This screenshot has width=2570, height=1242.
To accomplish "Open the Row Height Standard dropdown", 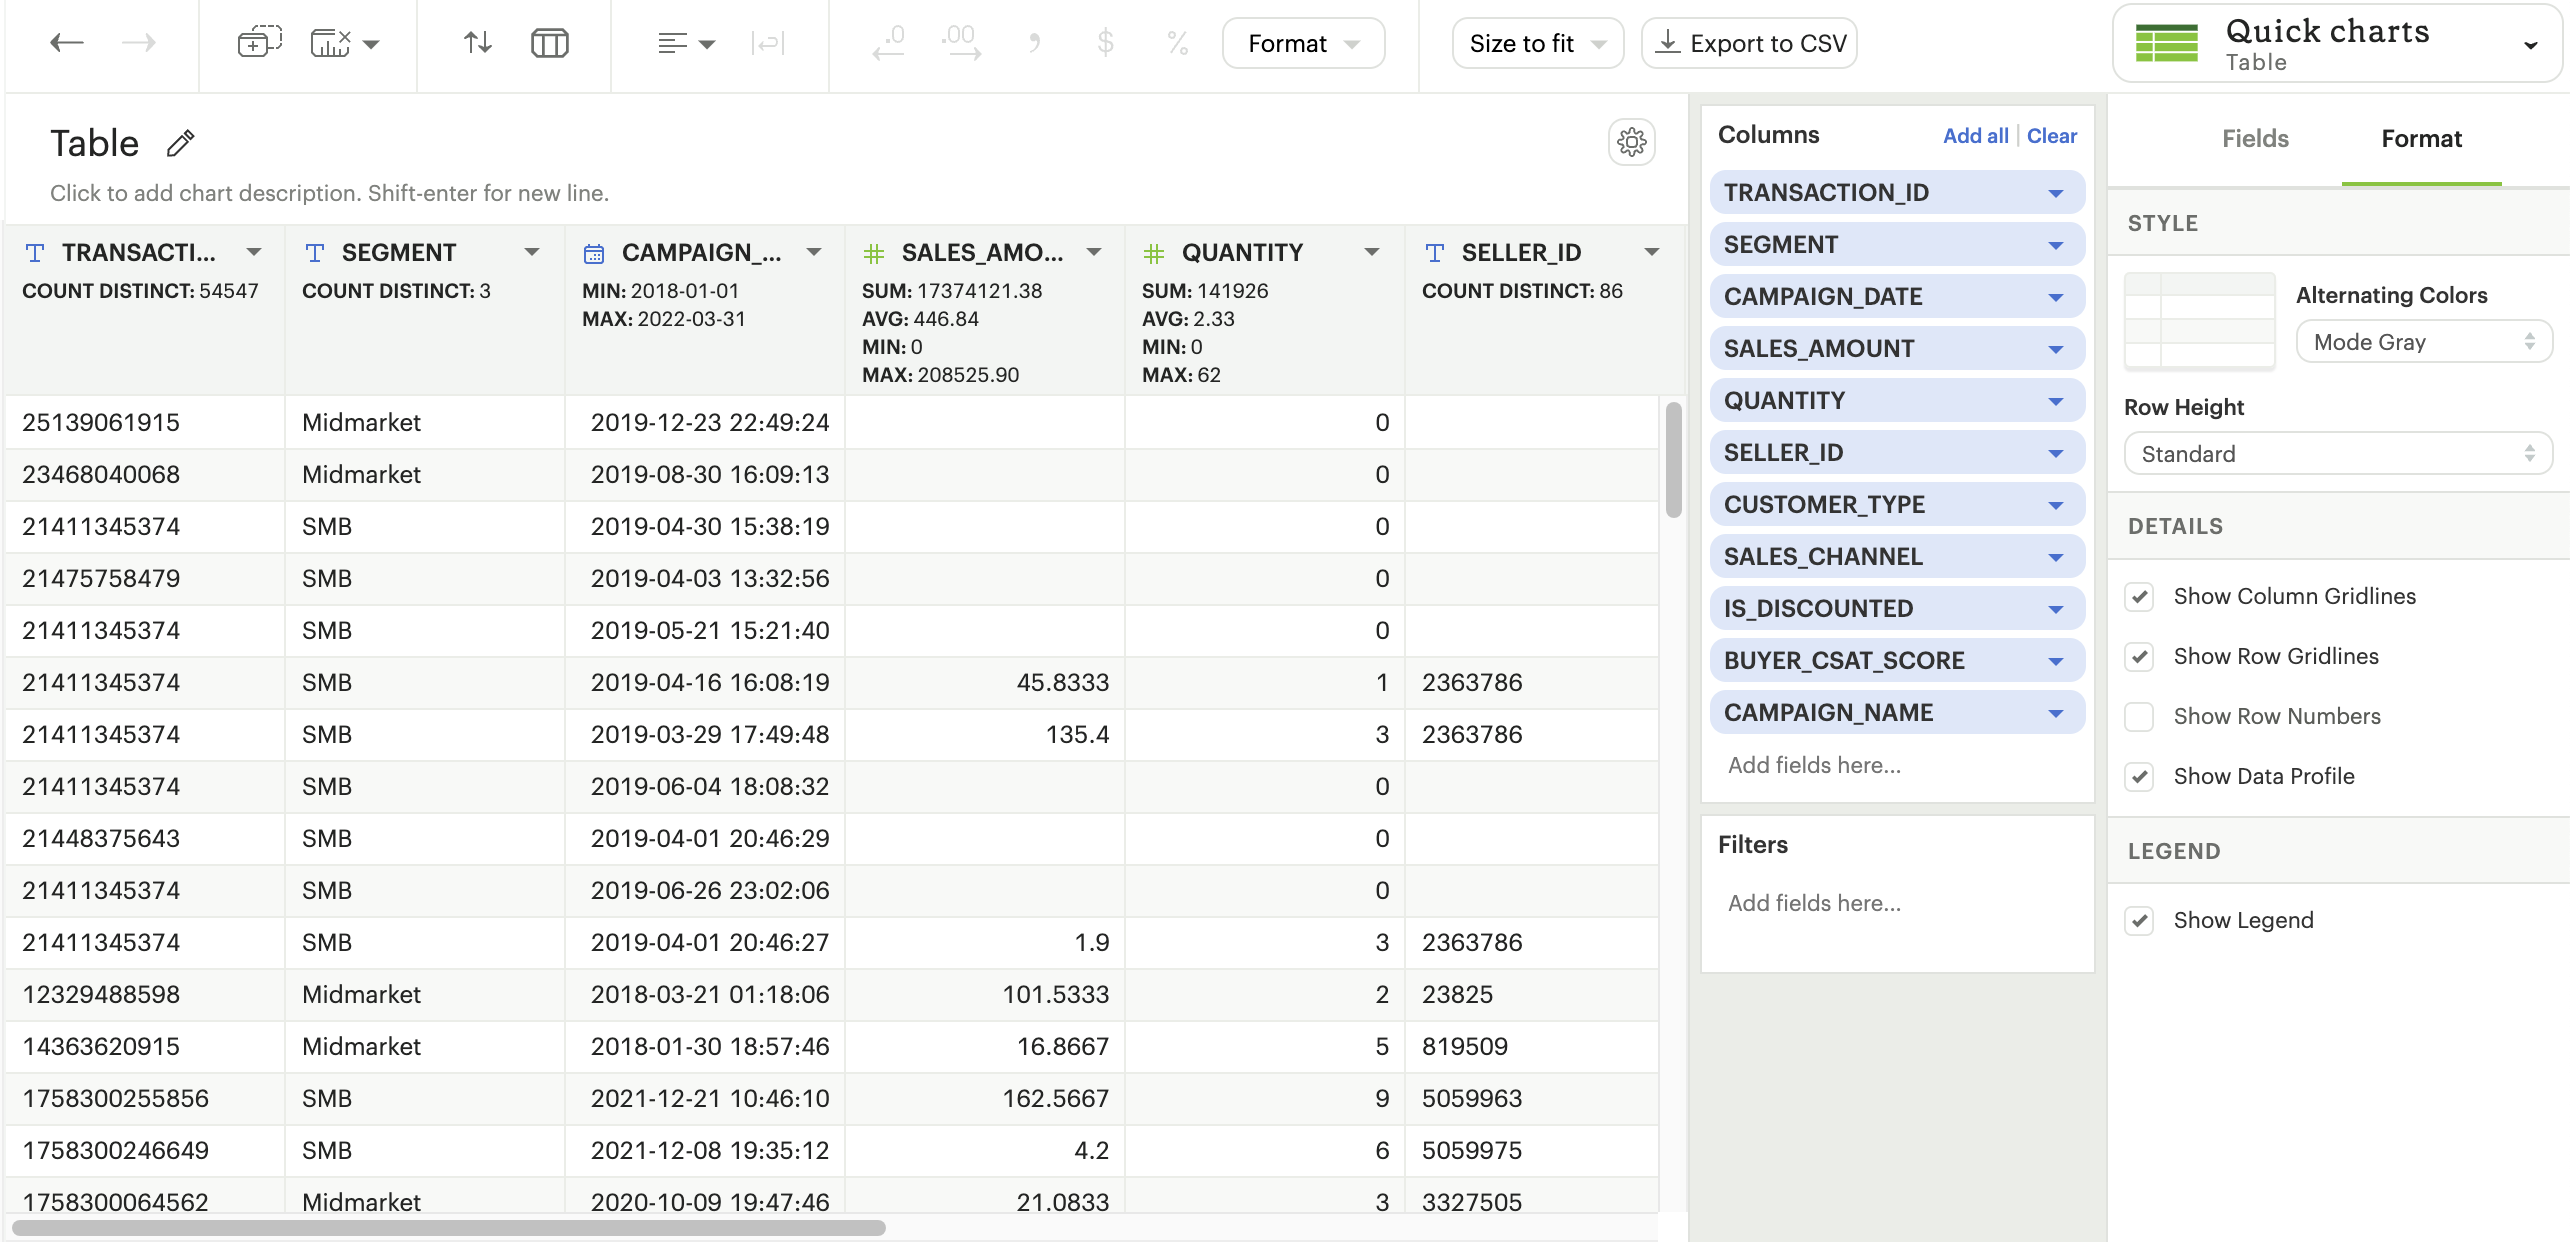I will pyautogui.click(x=2337, y=454).
